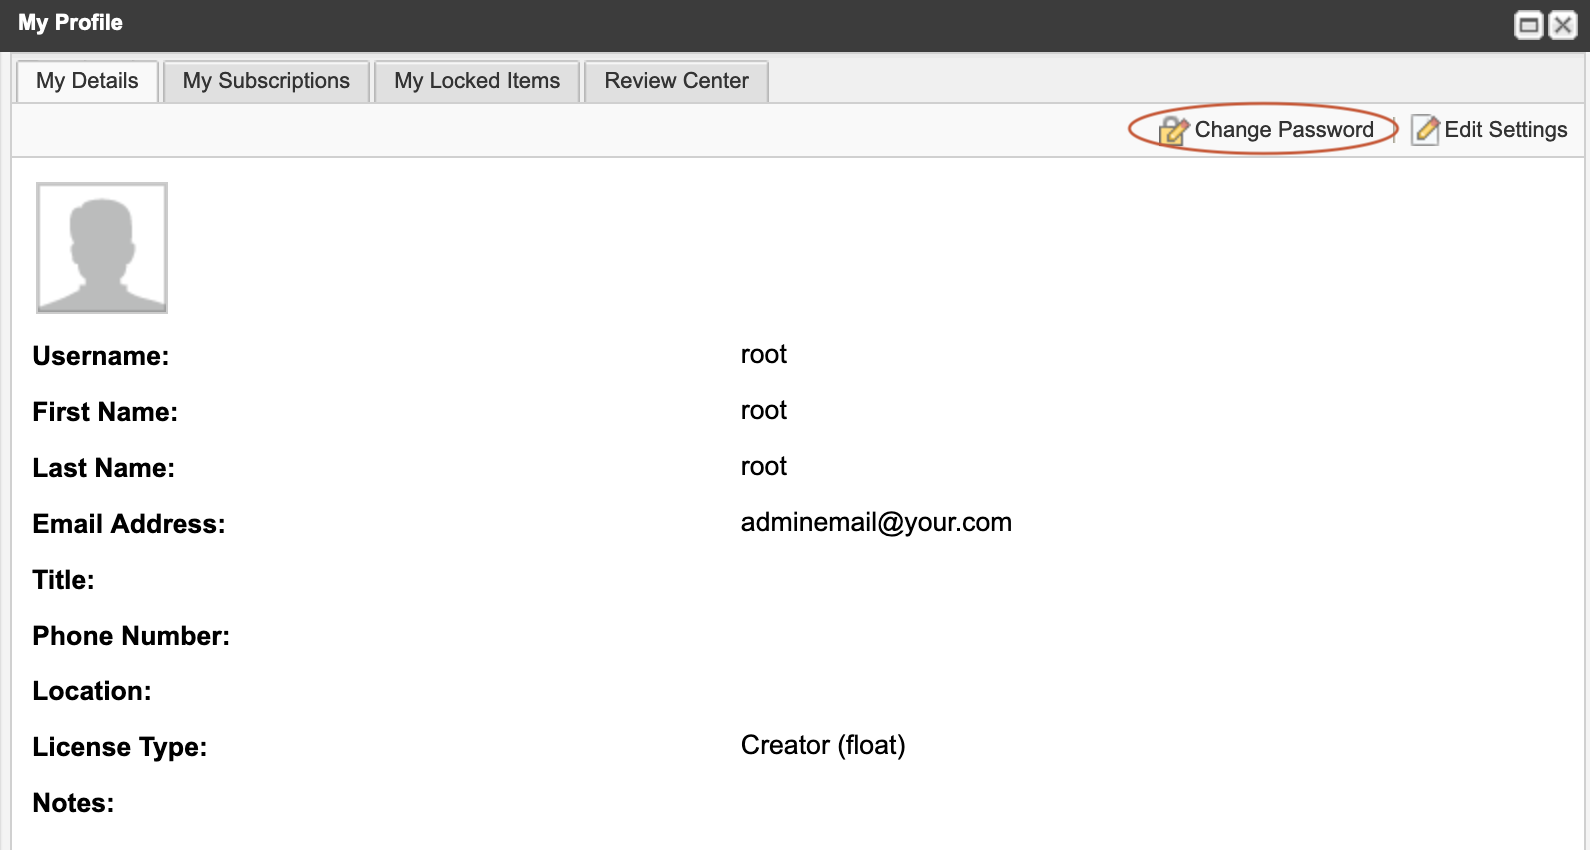The width and height of the screenshot is (1590, 850).
Task: Go to the Review Center tab
Action: click(676, 81)
